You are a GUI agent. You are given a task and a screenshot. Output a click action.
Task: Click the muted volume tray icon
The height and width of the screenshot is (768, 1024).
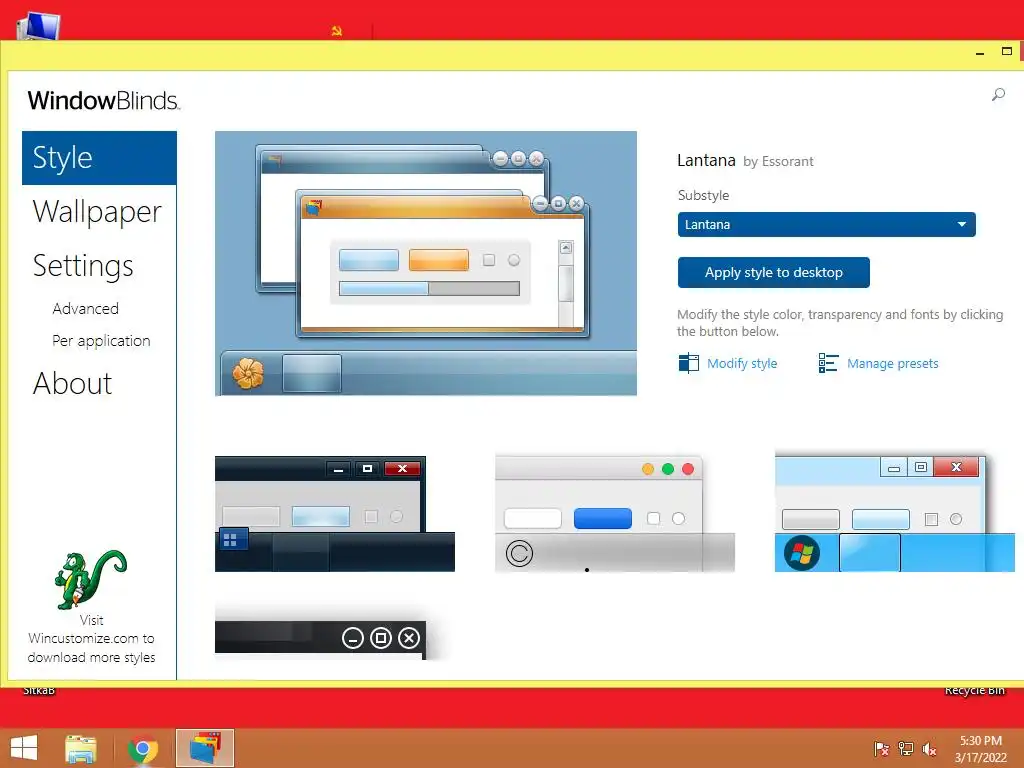(x=929, y=749)
